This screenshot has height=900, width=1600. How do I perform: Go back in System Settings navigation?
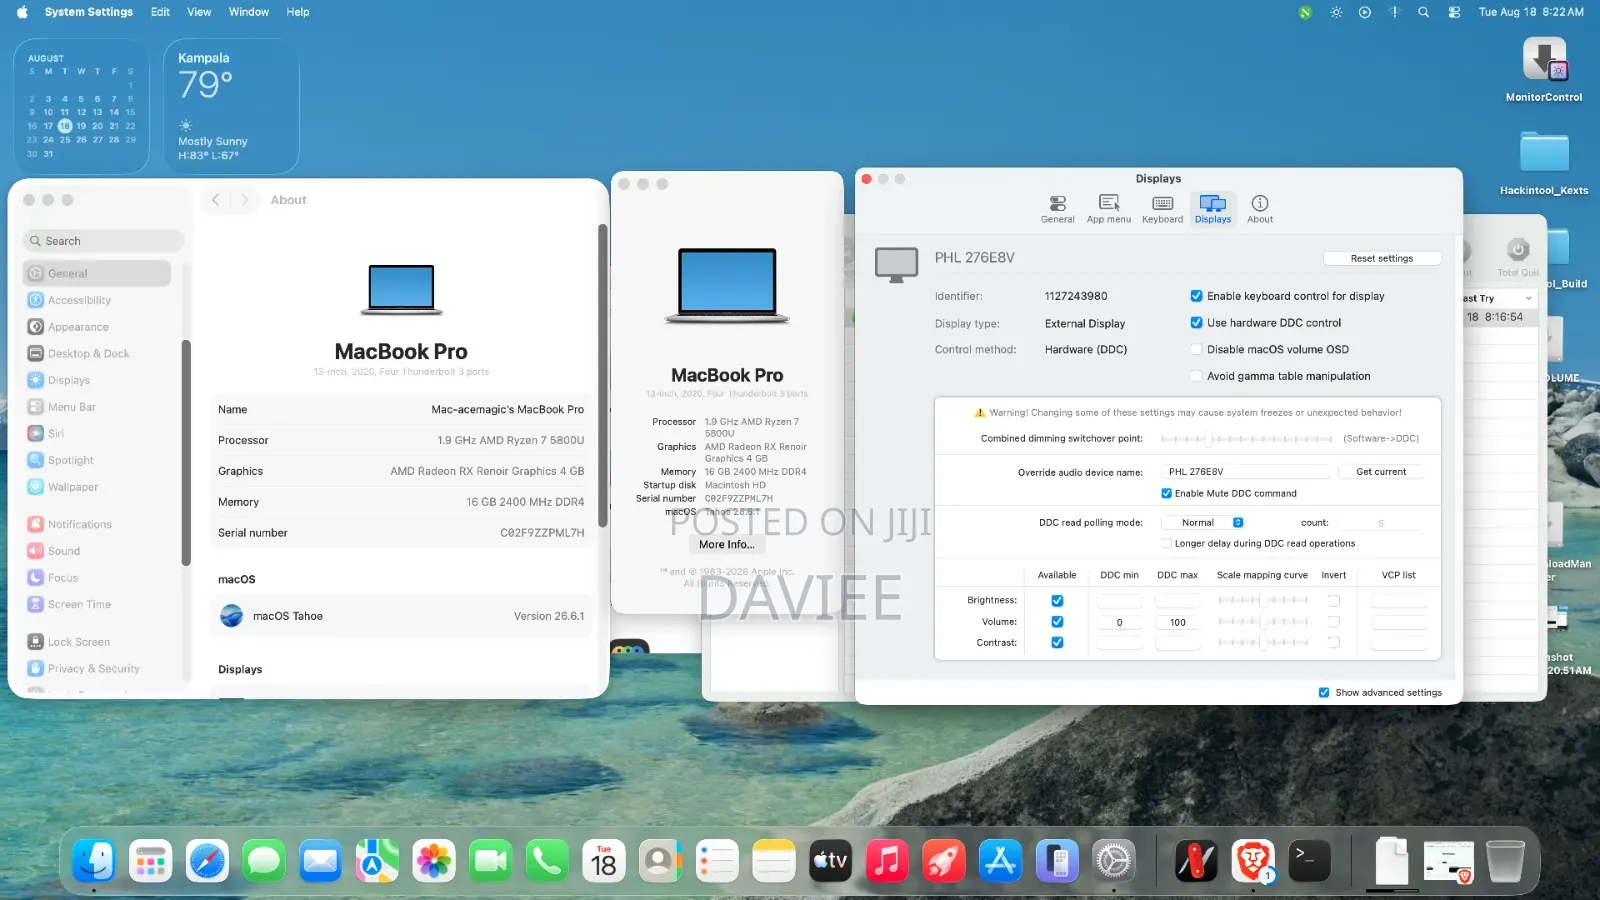[215, 200]
